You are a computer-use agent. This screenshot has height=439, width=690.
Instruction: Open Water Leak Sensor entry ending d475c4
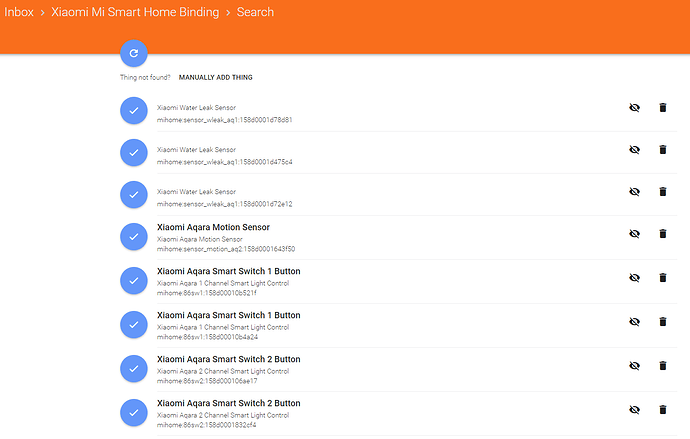224,155
